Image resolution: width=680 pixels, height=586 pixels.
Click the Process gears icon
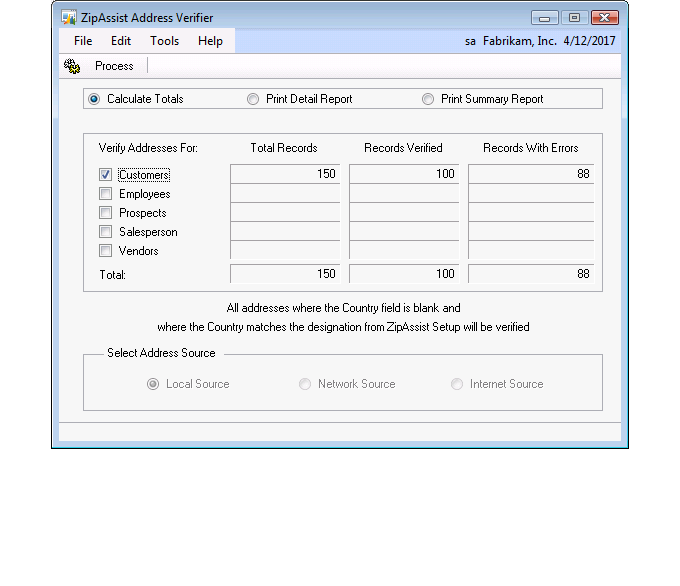[x=72, y=66]
